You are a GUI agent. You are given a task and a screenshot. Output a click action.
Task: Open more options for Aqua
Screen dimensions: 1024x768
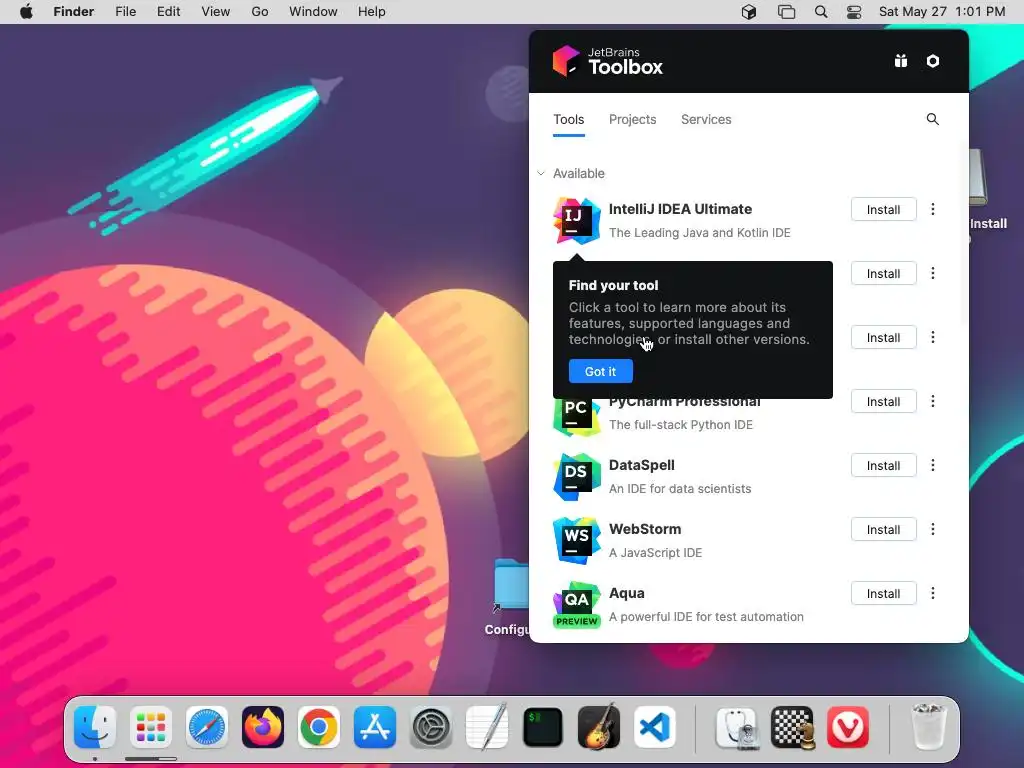[933, 593]
